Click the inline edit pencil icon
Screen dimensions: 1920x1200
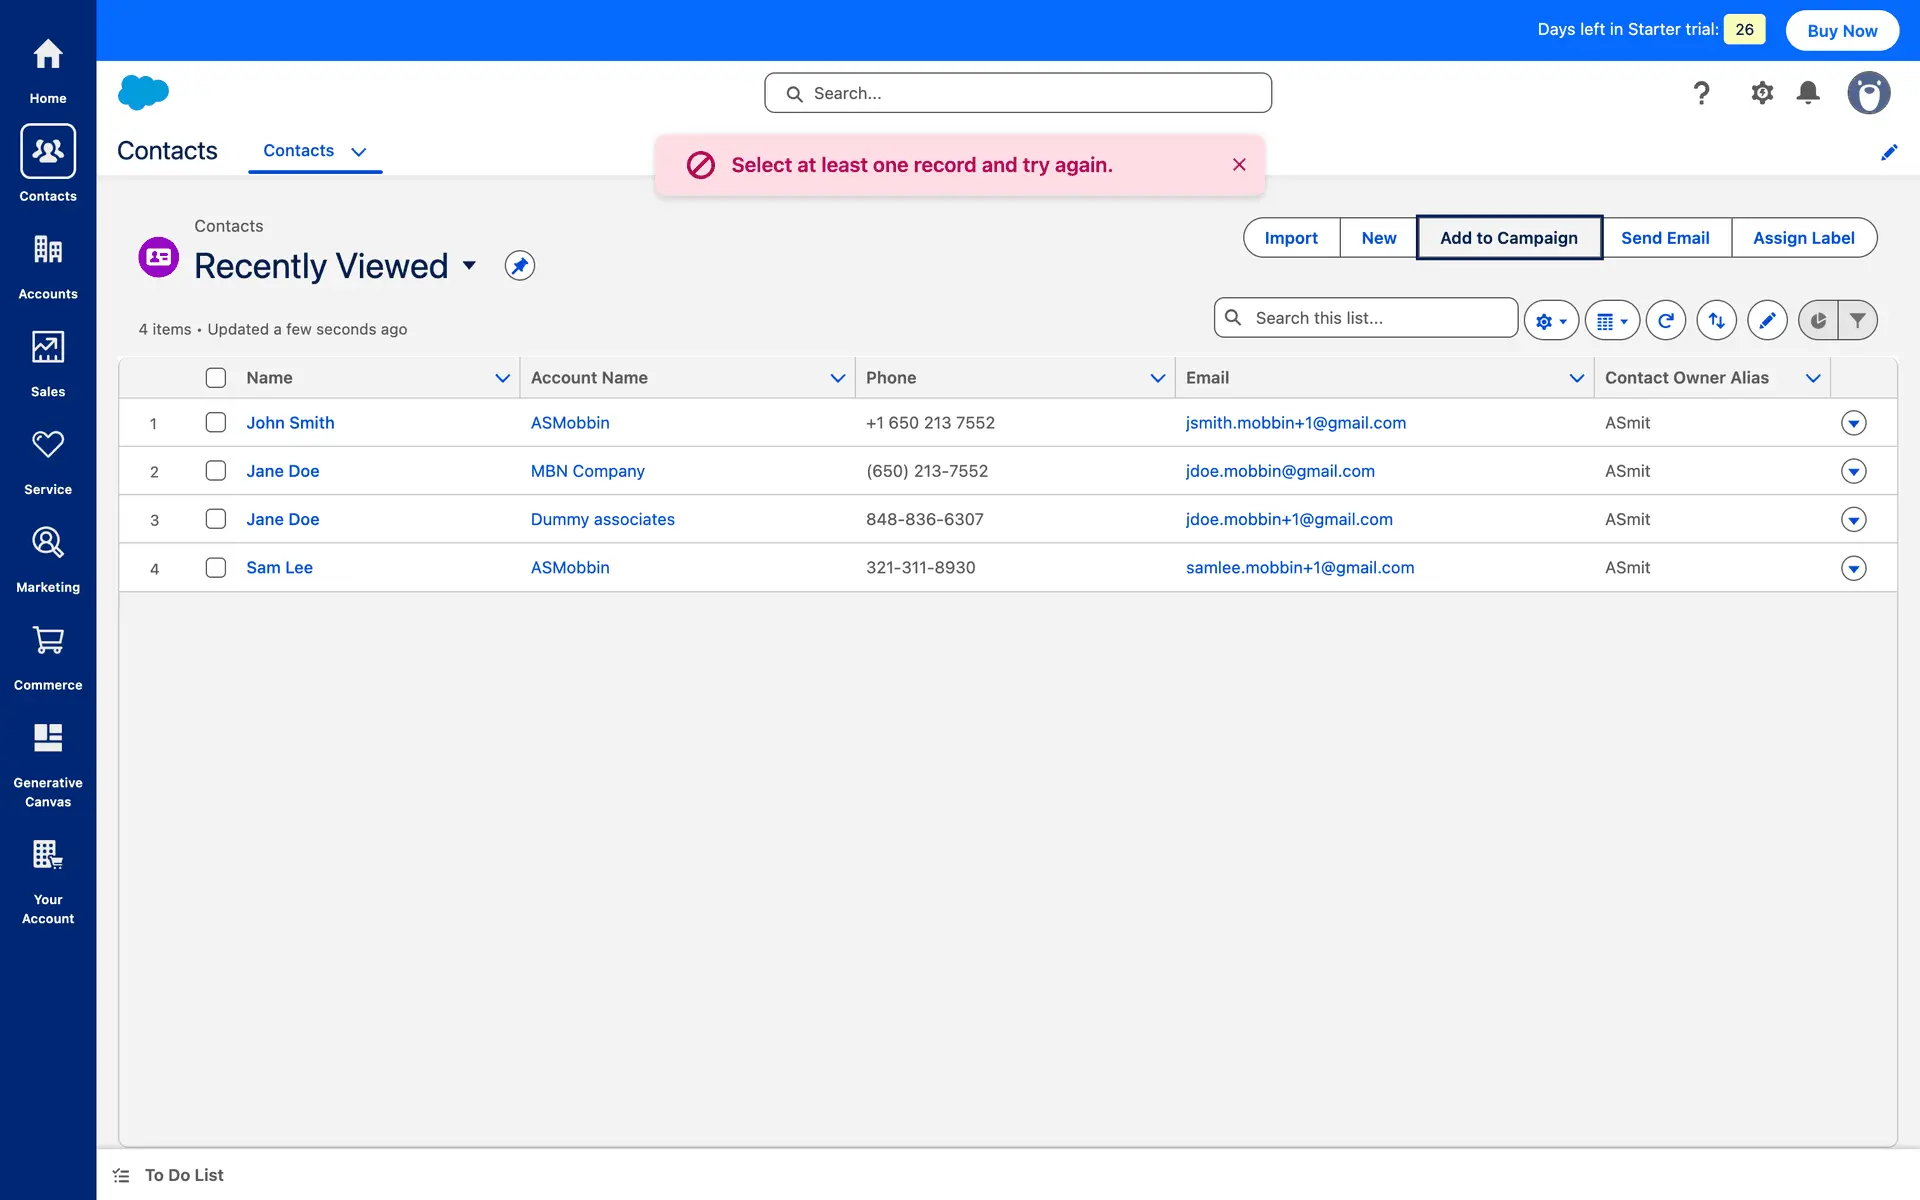(x=1767, y=320)
